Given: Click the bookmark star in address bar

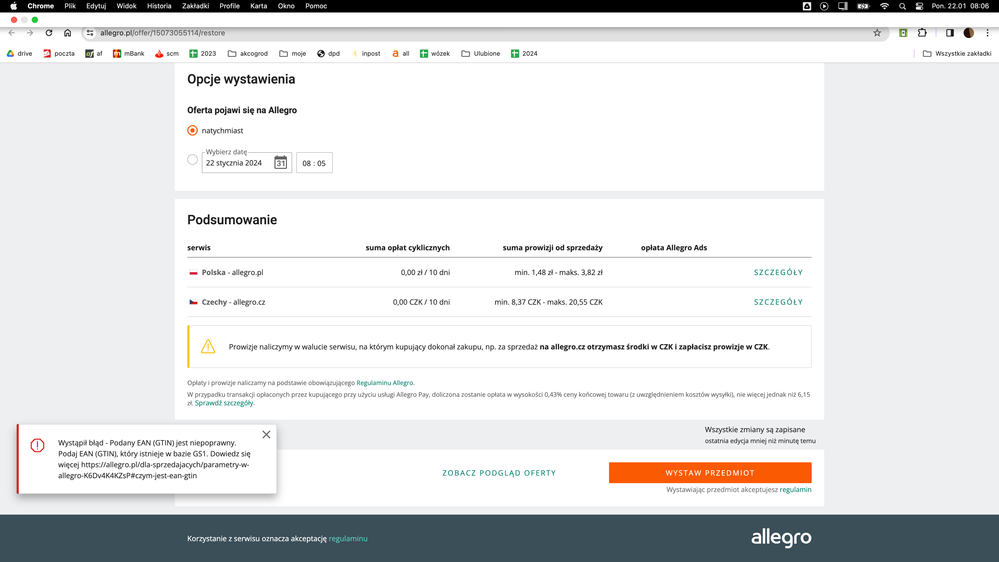Looking at the screenshot, I should [x=877, y=33].
